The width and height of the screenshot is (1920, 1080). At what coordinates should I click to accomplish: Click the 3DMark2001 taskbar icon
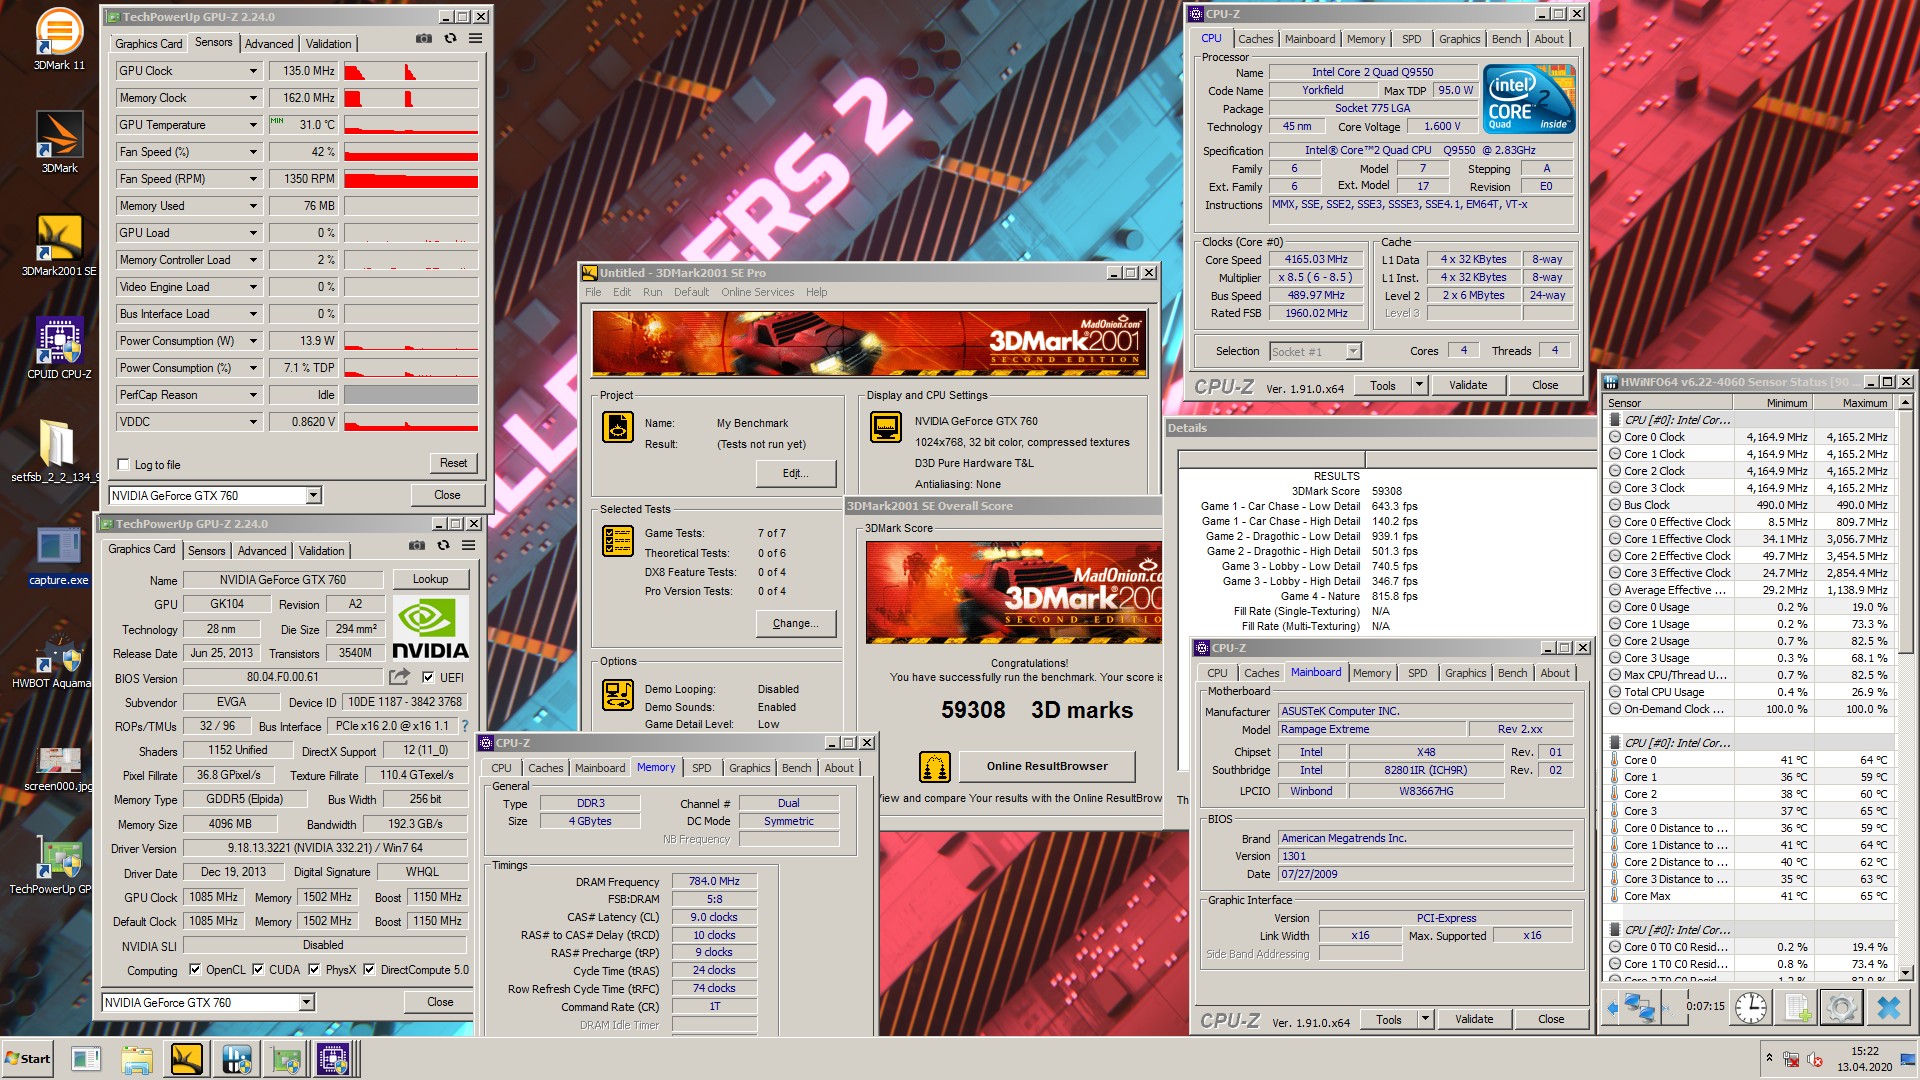click(x=187, y=1059)
